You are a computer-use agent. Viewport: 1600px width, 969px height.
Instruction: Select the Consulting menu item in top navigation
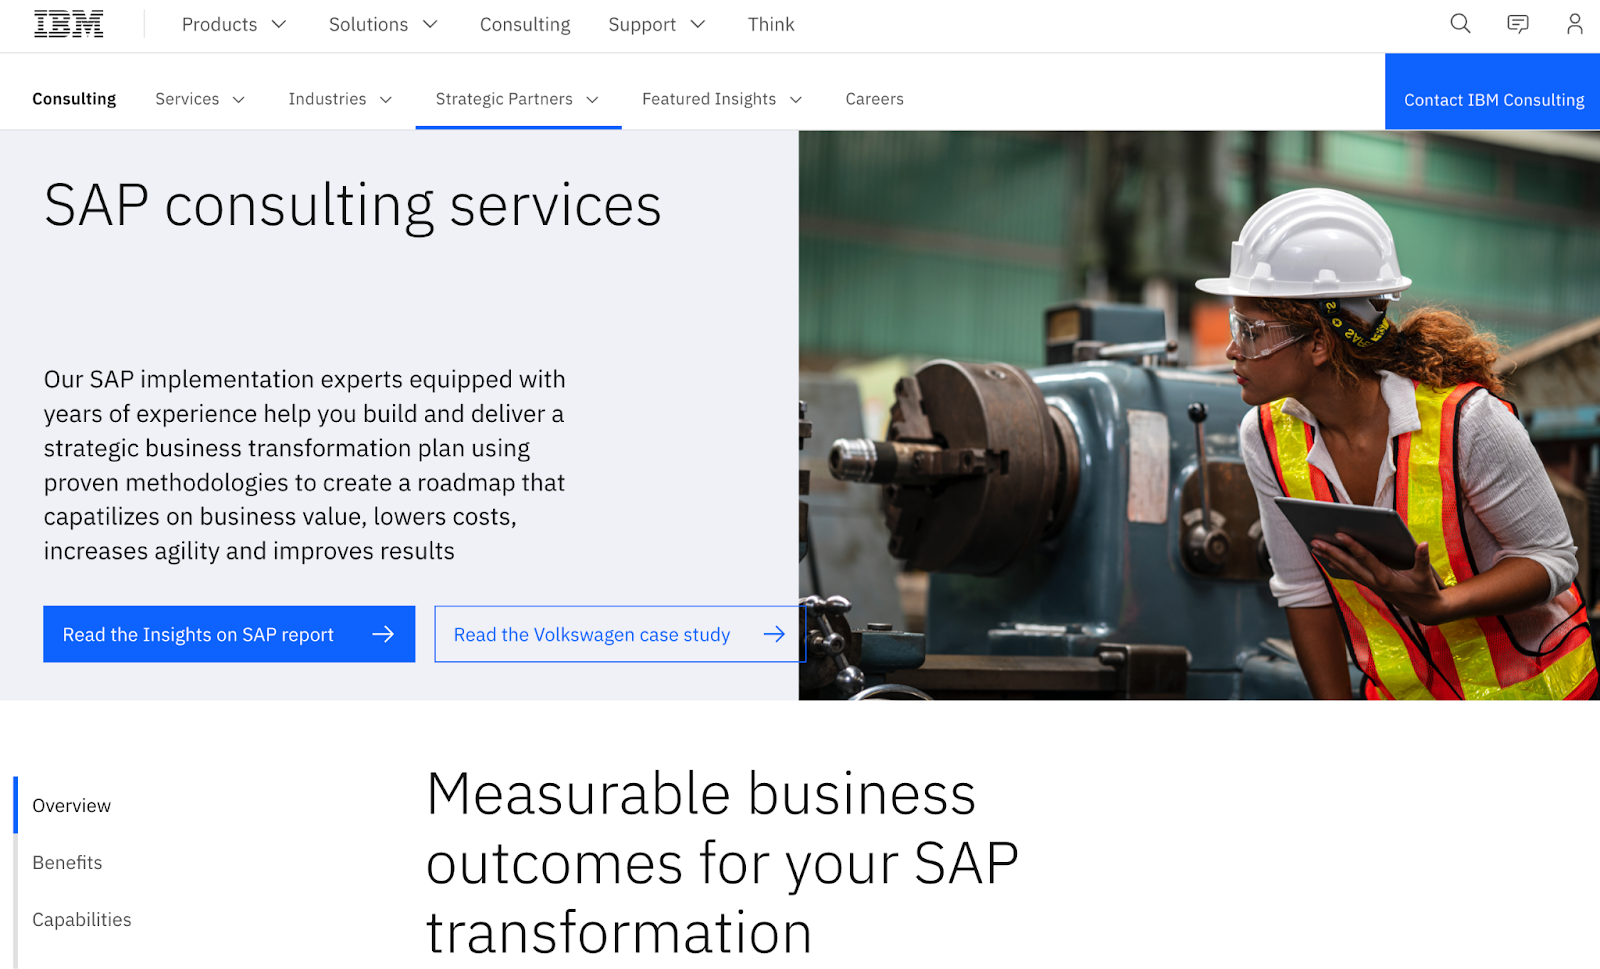(x=524, y=24)
